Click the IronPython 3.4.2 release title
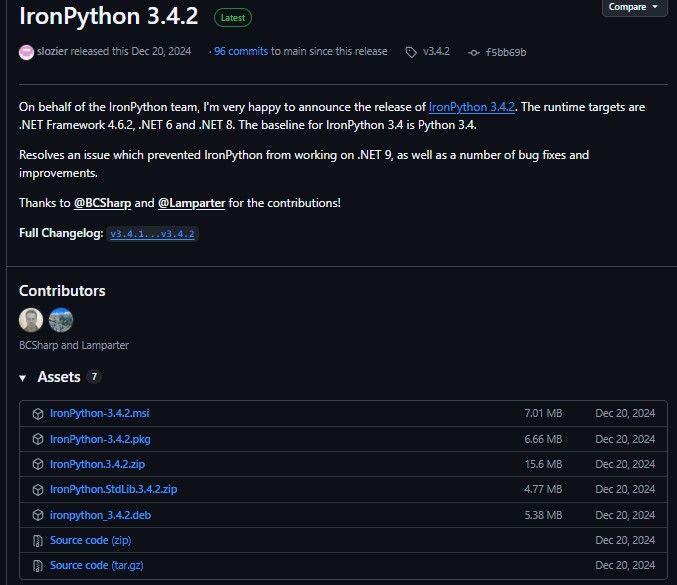 coord(108,16)
